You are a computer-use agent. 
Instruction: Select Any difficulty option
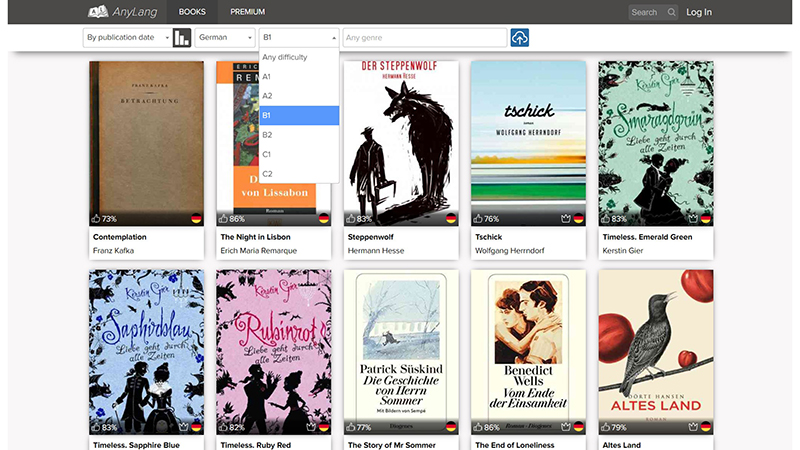(299, 57)
